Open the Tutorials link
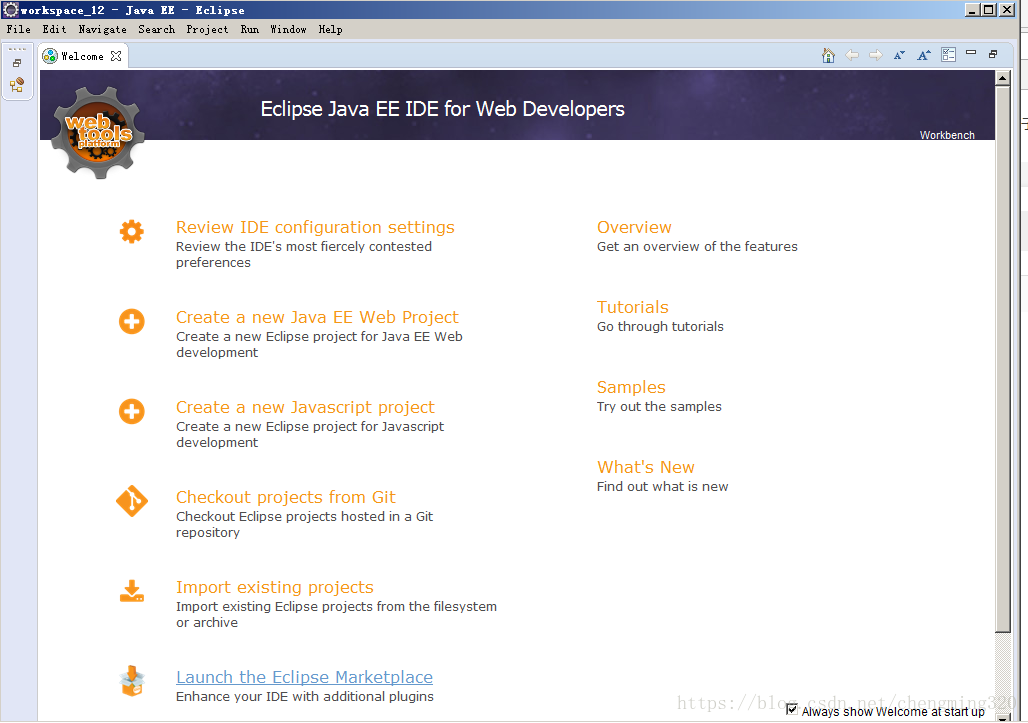Image resolution: width=1028 pixels, height=723 pixels. tap(633, 307)
